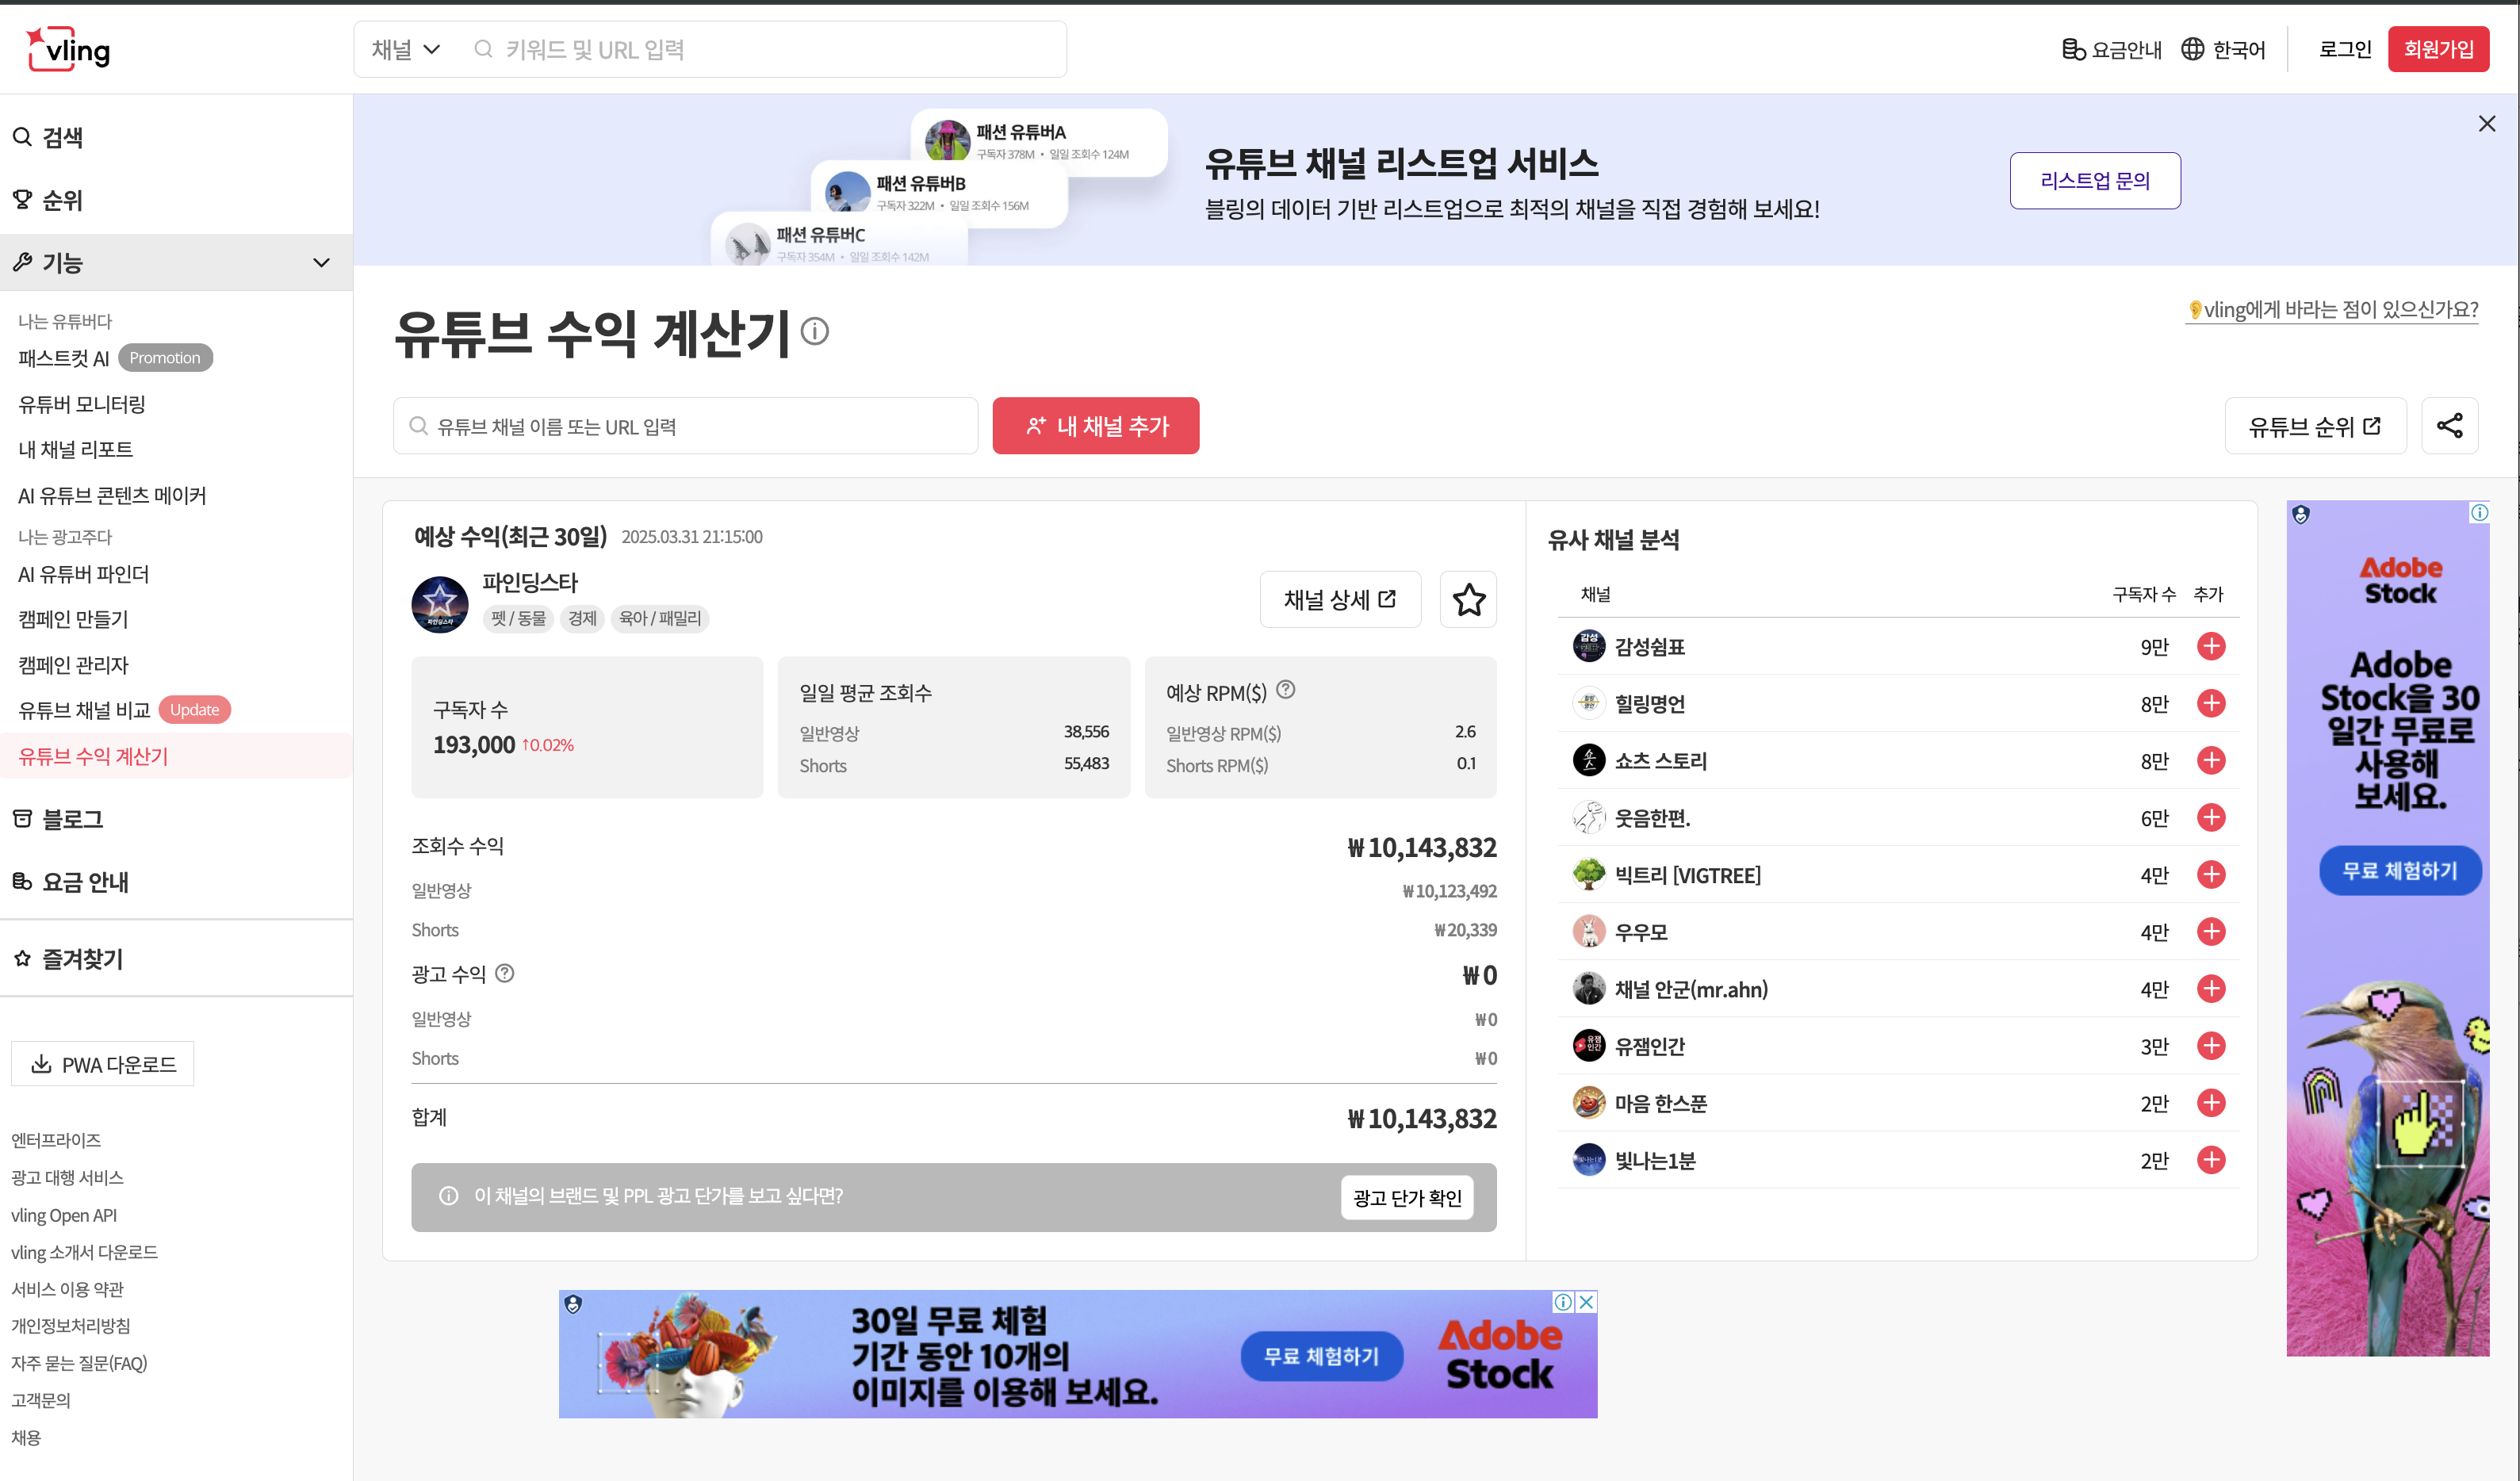Click the 예상 RPM($) help icon

pos(1286,689)
